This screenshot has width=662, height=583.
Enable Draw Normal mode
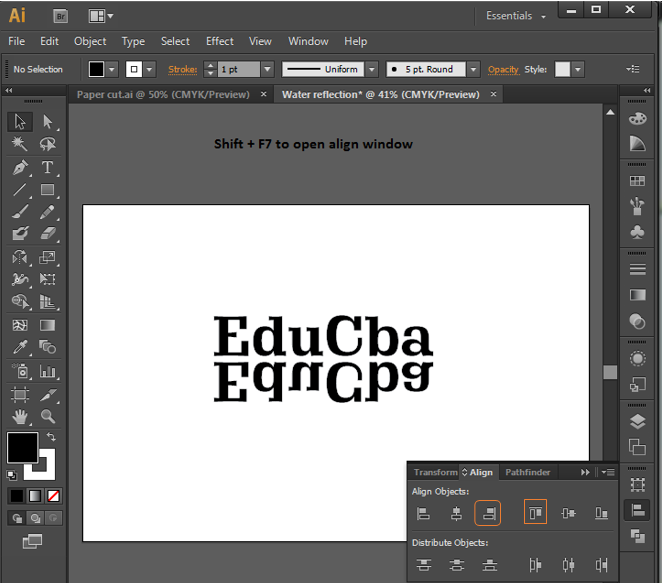pyautogui.click(x=17, y=518)
